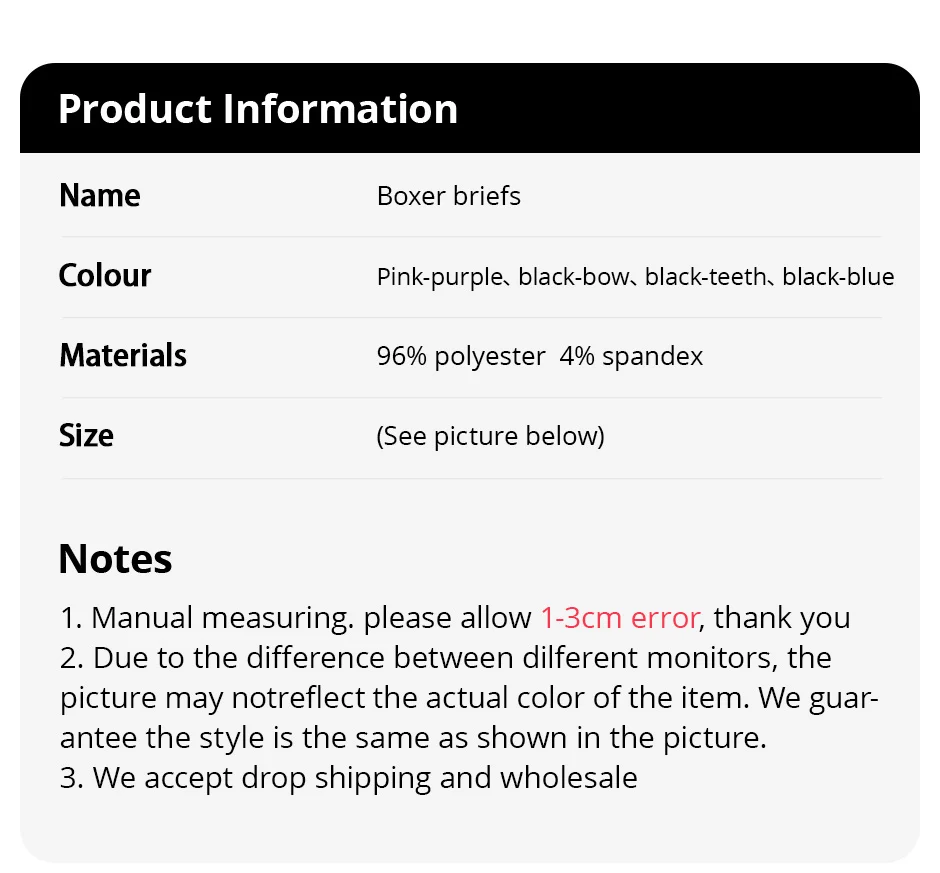Viewport: 940px width, 873px height.
Task: Select the black-bow colour option text
Action: pos(573,277)
